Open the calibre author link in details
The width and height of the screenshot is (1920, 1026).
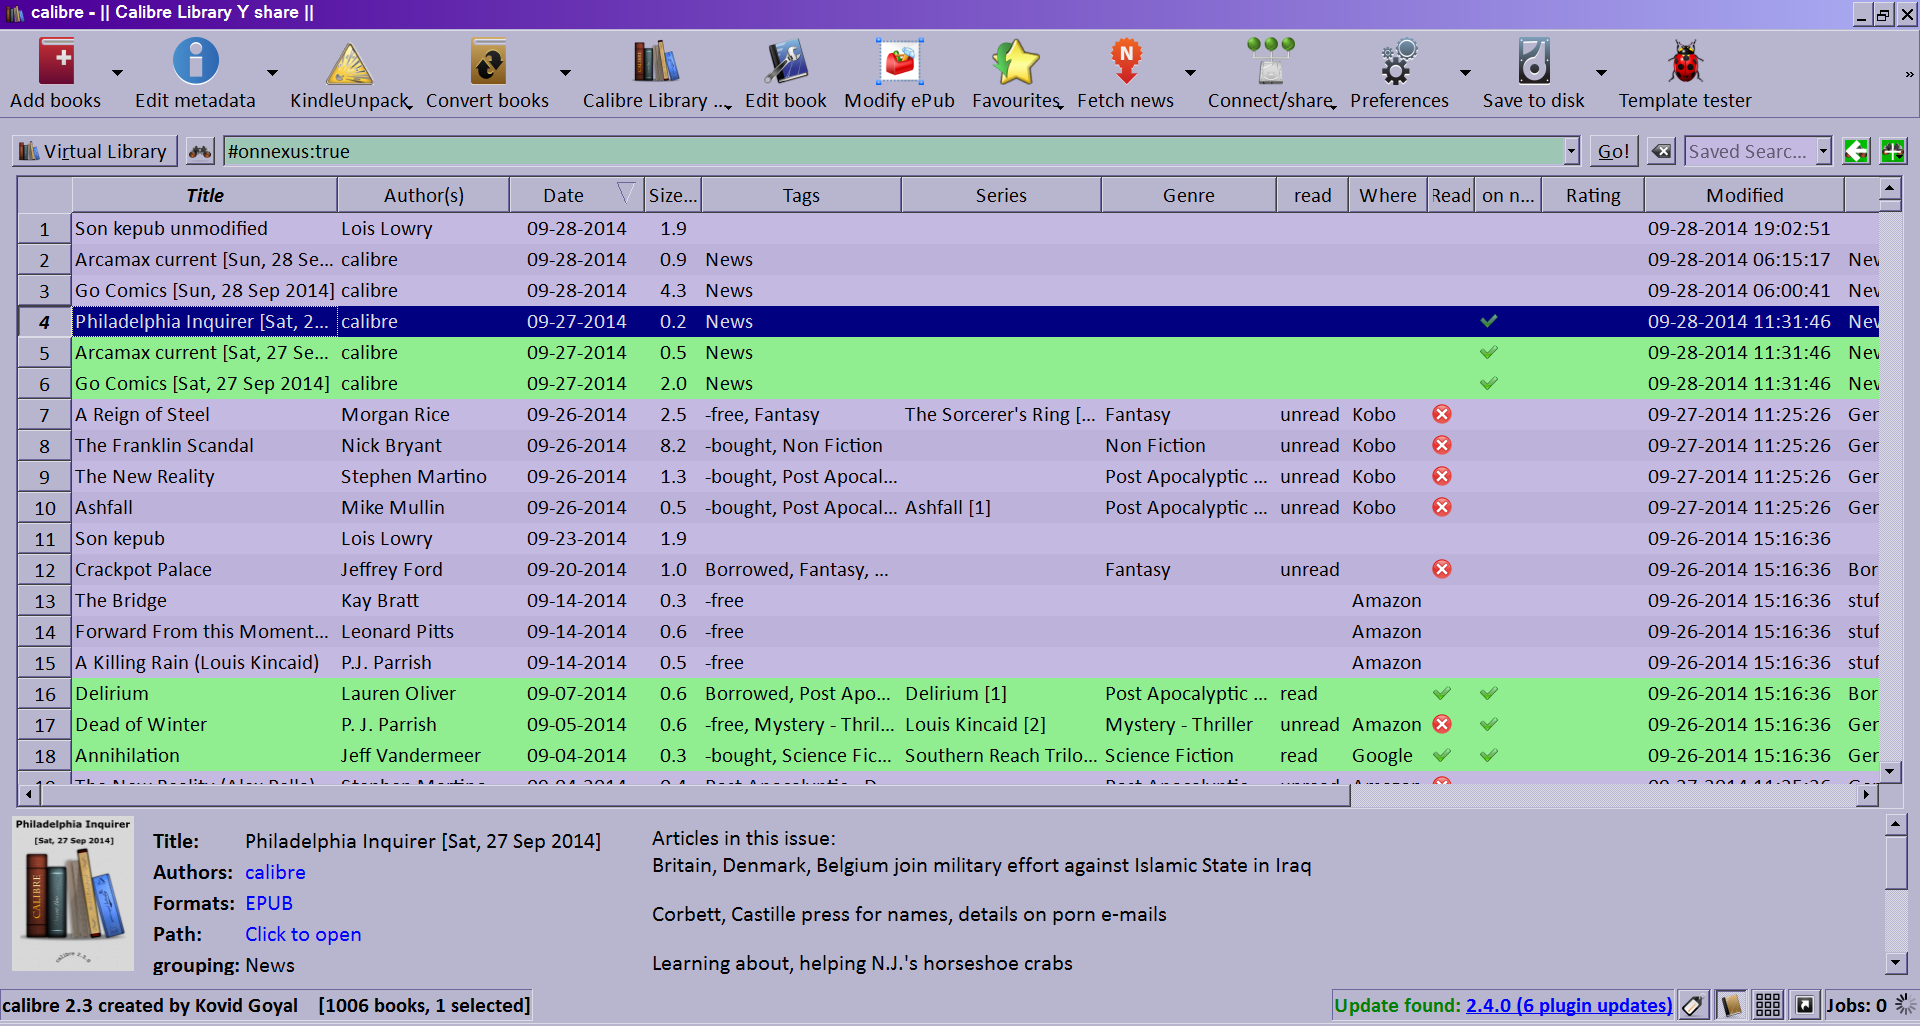pos(275,872)
